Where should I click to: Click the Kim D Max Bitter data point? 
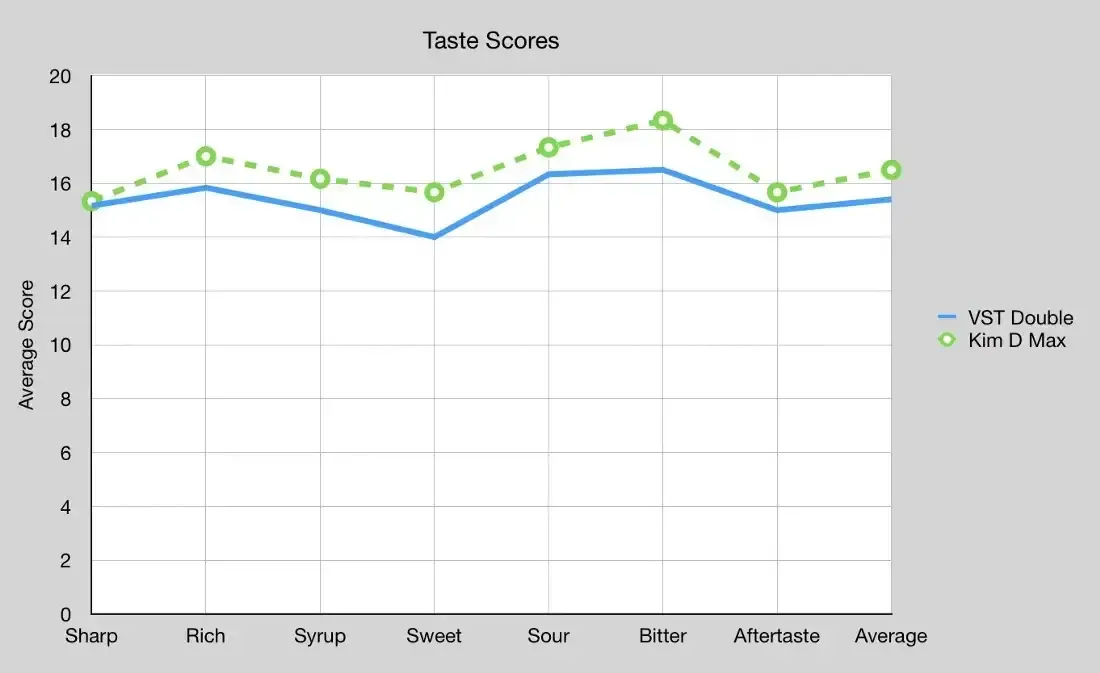coord(662,121)
